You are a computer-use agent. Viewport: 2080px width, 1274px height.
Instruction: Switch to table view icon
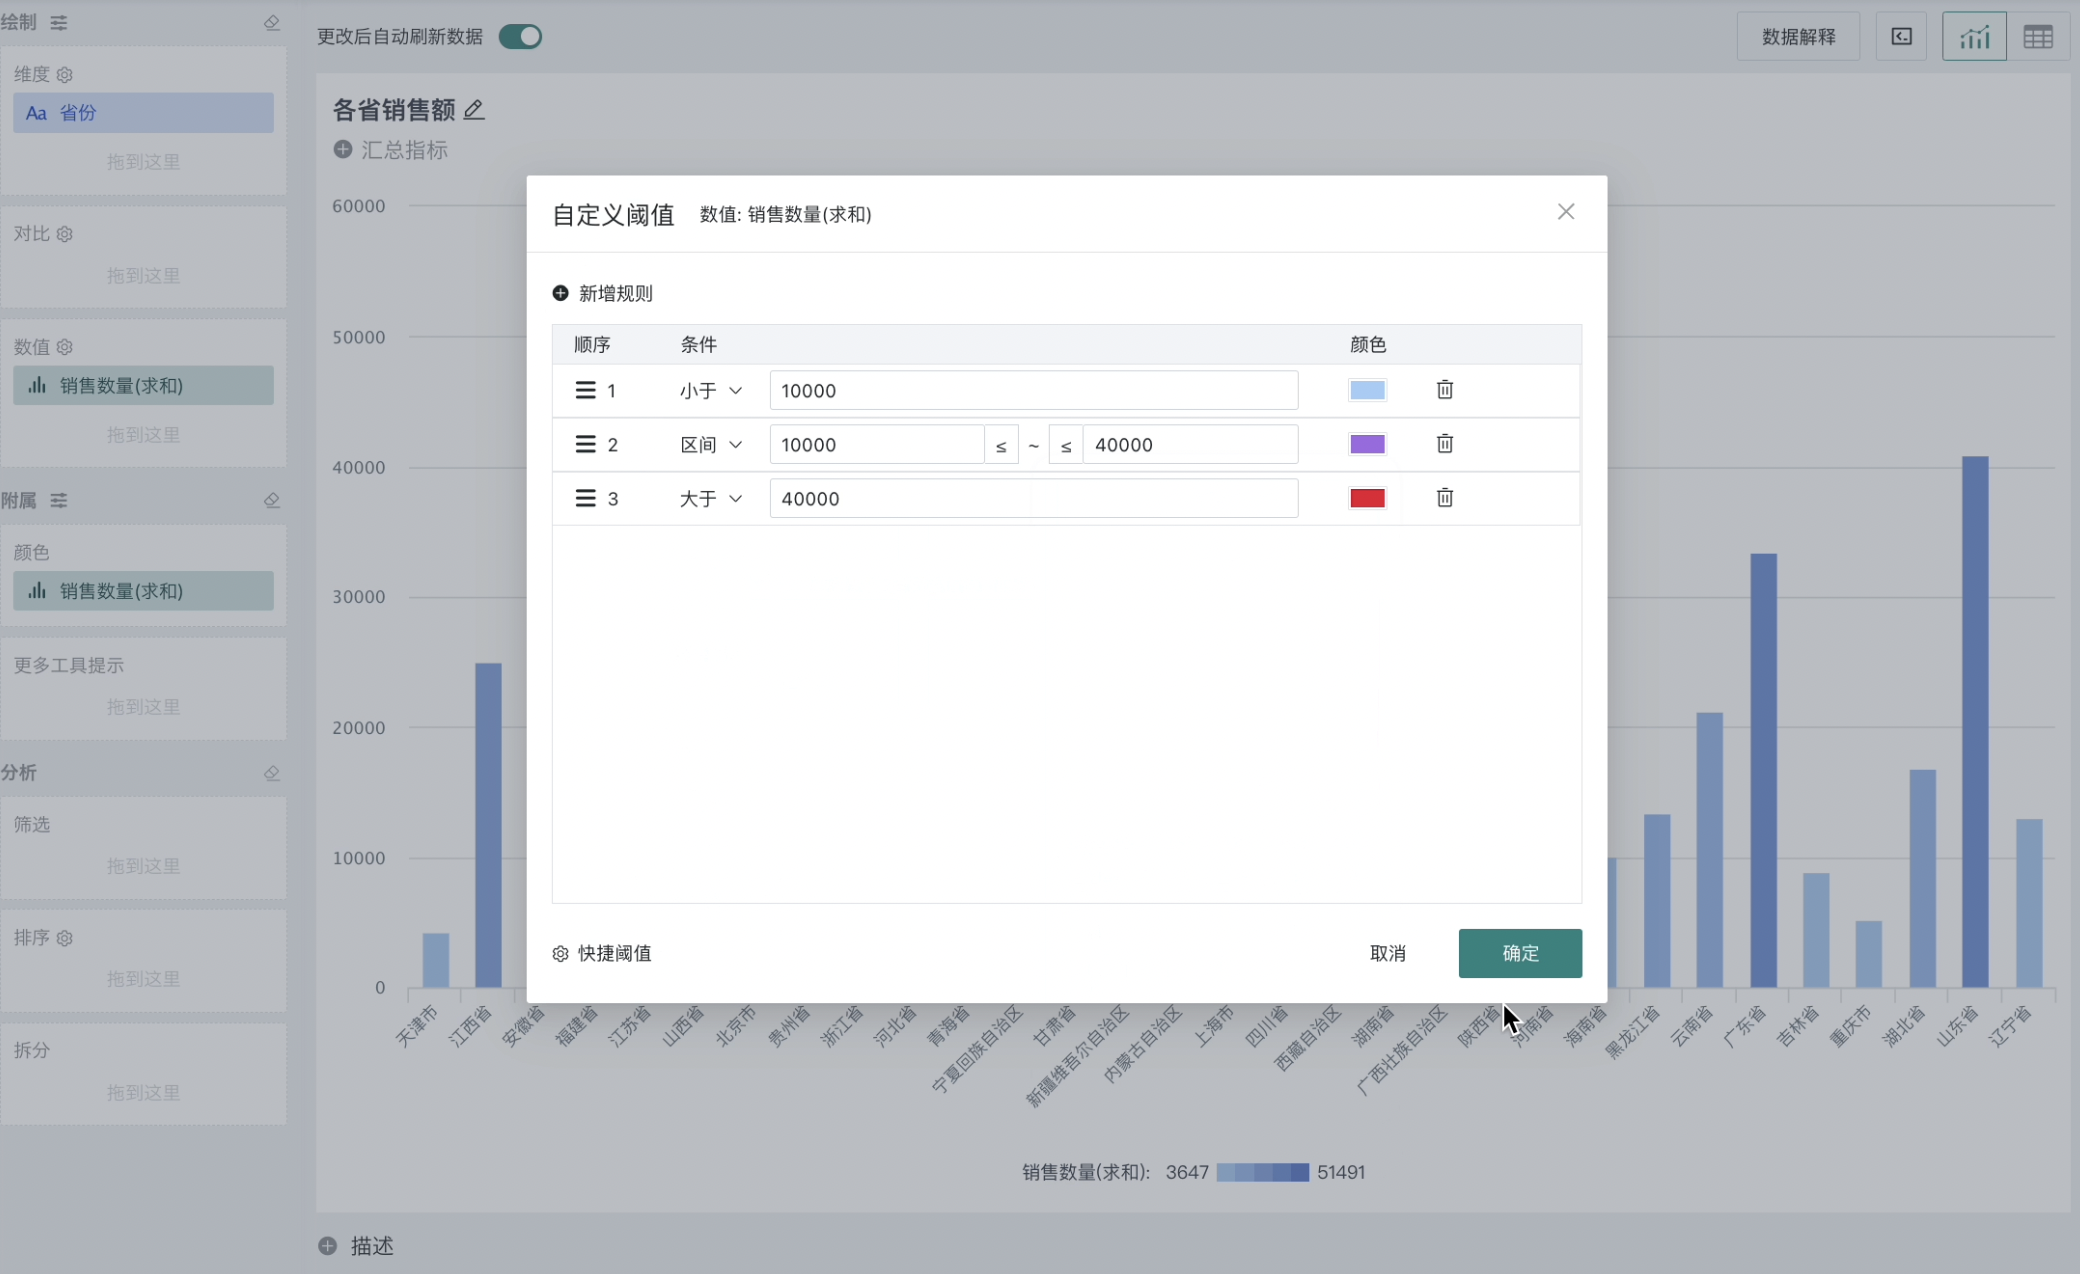point(2037,37)
